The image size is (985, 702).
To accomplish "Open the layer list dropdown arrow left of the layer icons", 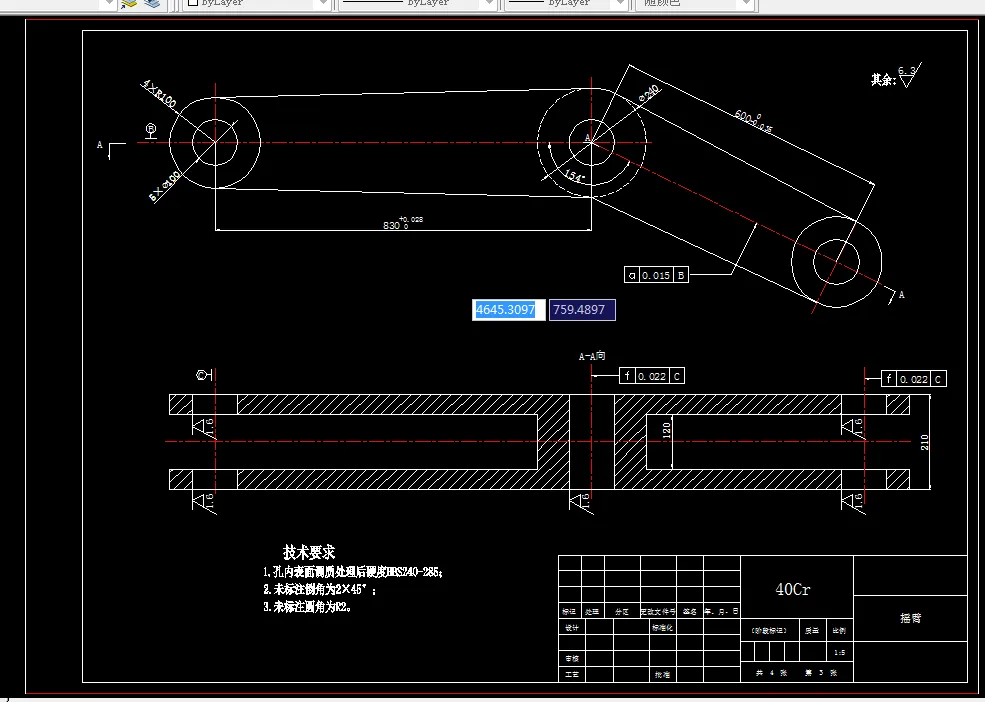I will 108,3.
